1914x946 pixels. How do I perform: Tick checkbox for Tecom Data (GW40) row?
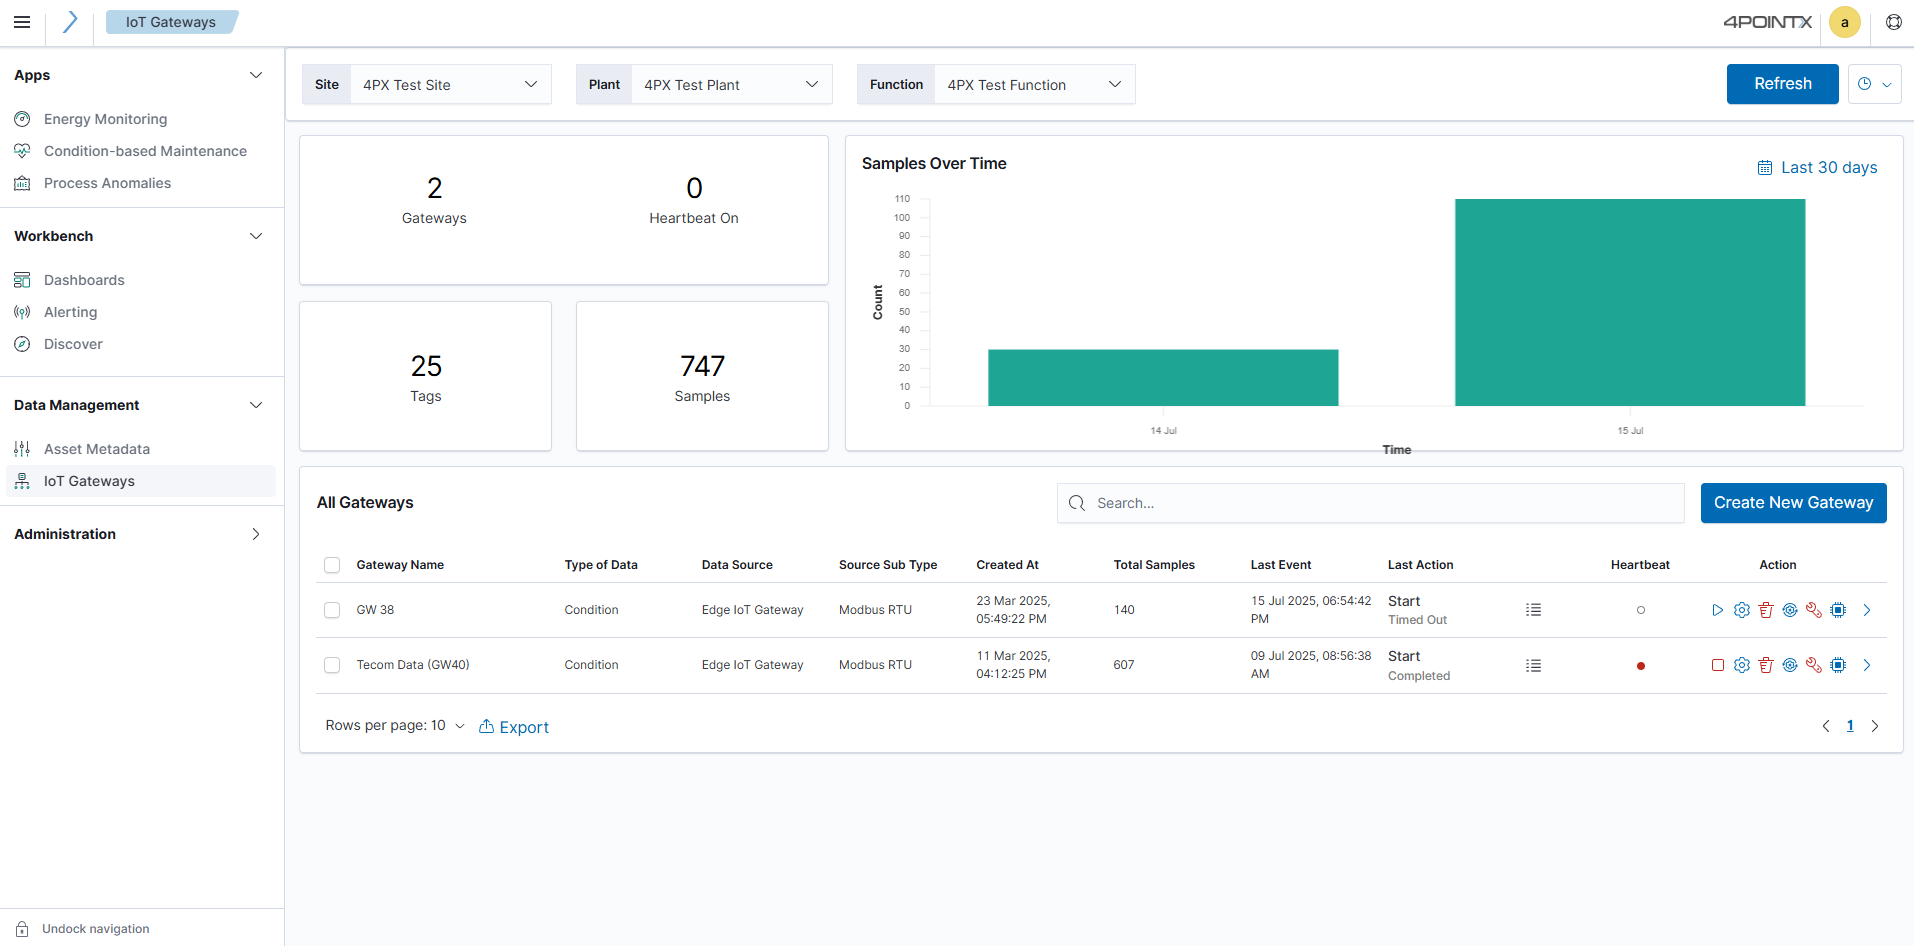pyautogui.click(x=332, y=665)
